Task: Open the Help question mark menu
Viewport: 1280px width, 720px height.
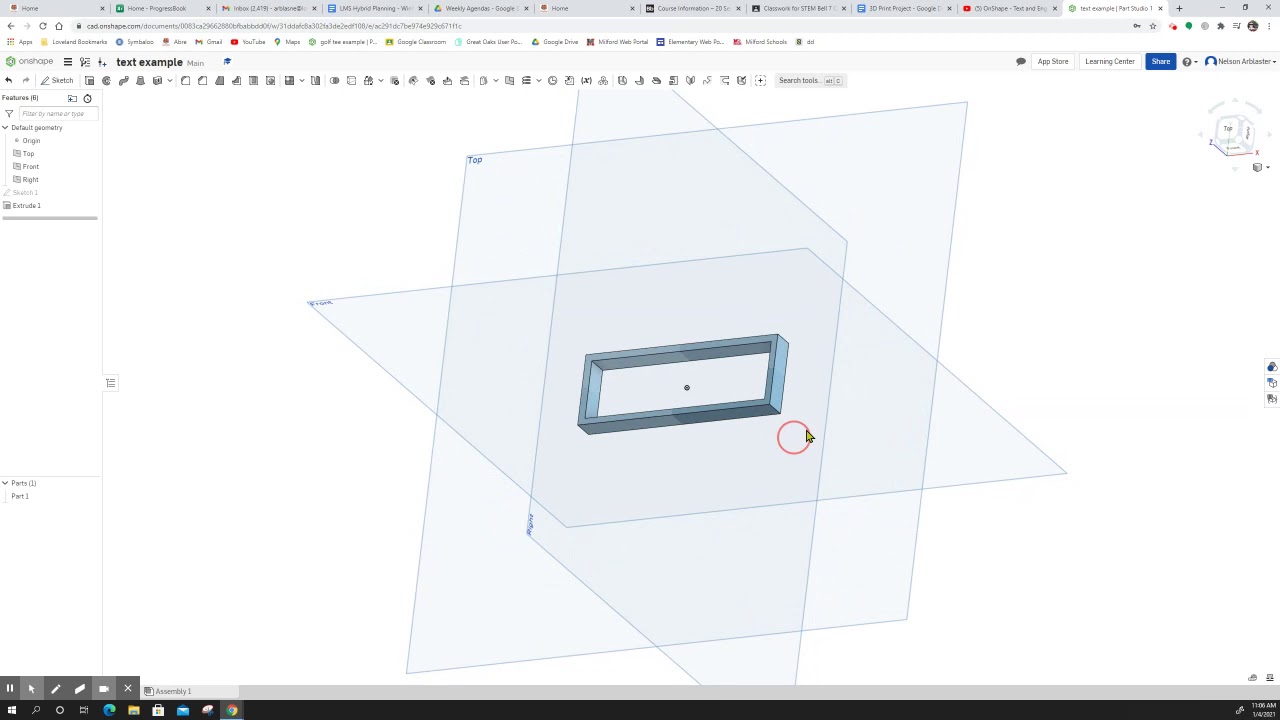Action: (1188, 62)
